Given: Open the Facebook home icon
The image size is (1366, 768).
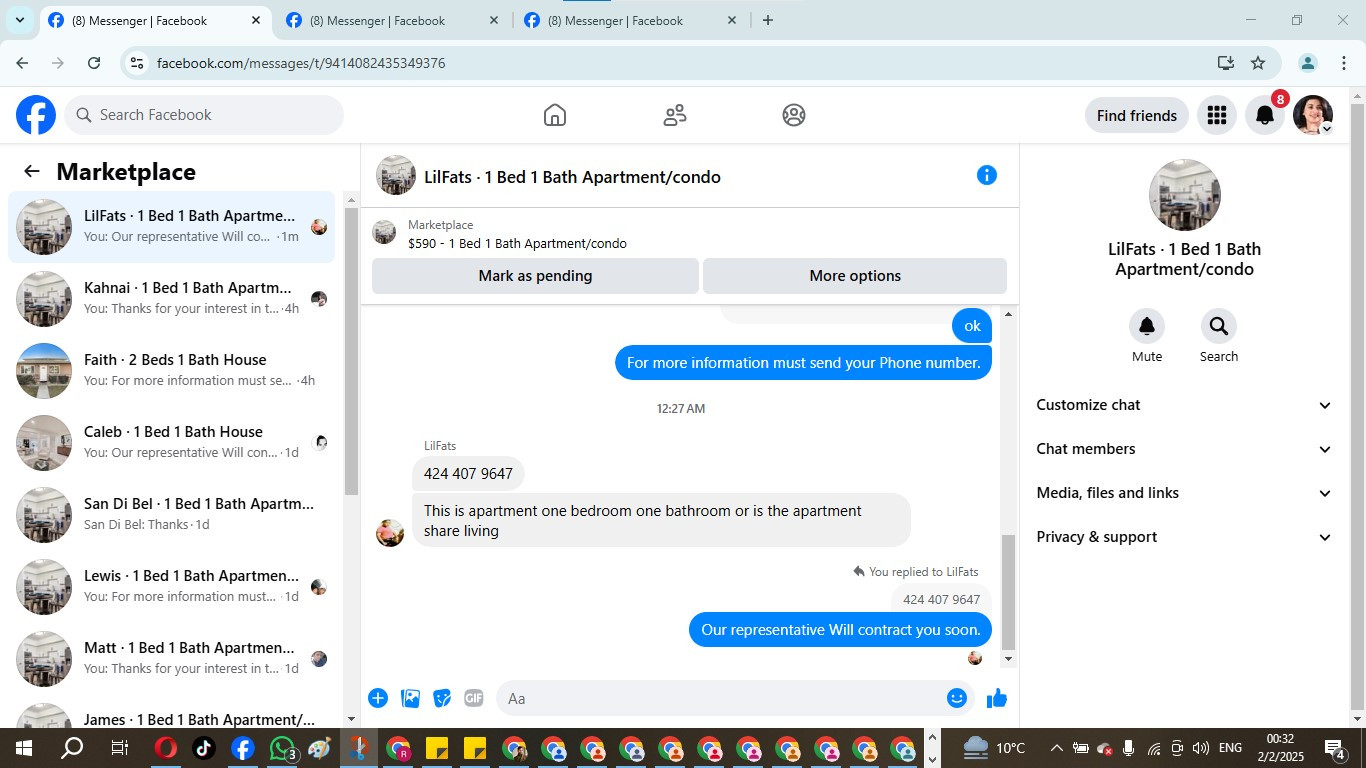Looking at the screenshot, I should [x=555, y=115].
